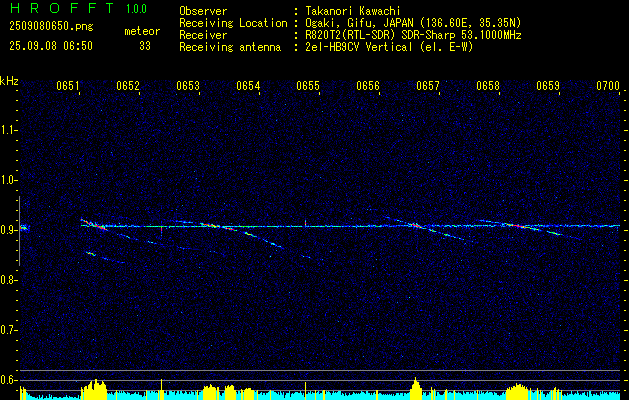Click the vertical spike at 0655

pos(305,223)
